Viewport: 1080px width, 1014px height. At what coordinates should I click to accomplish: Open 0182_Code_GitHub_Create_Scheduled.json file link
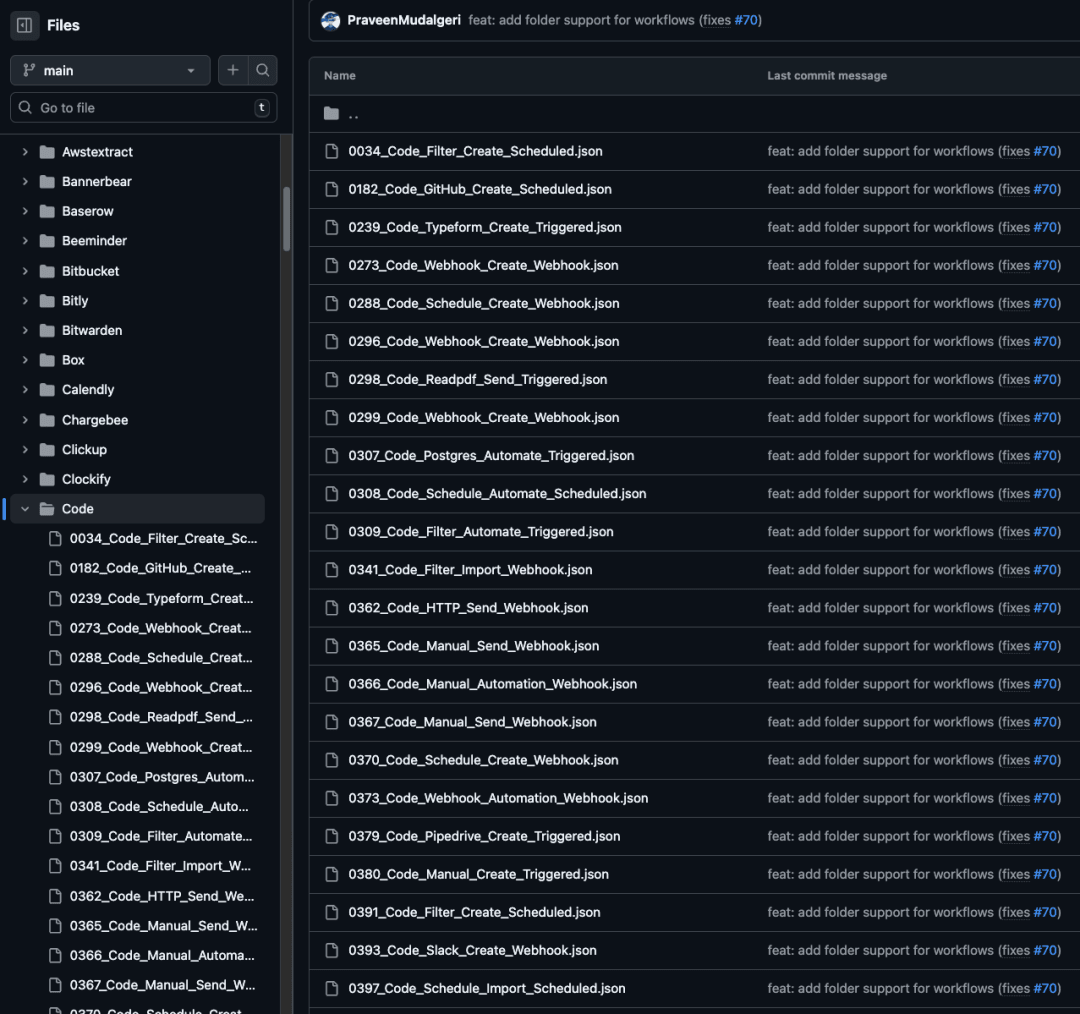(x=480, y=189)
